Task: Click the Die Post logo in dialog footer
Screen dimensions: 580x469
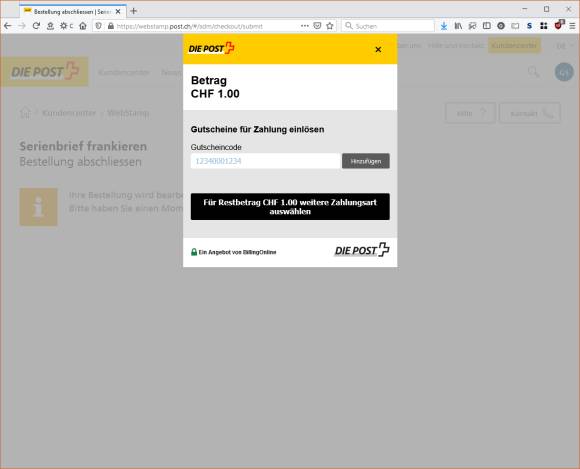Action: pyautogui.click(x=362, y=250)
